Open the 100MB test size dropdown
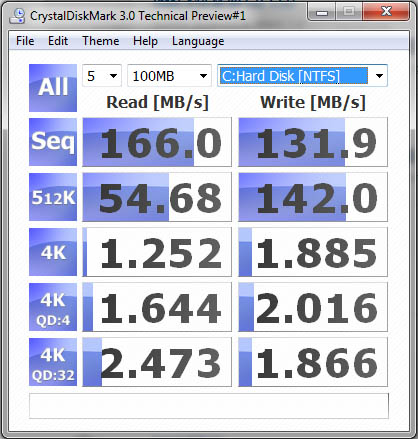Screen dimensions: 418x439 [x=169, y=76]
